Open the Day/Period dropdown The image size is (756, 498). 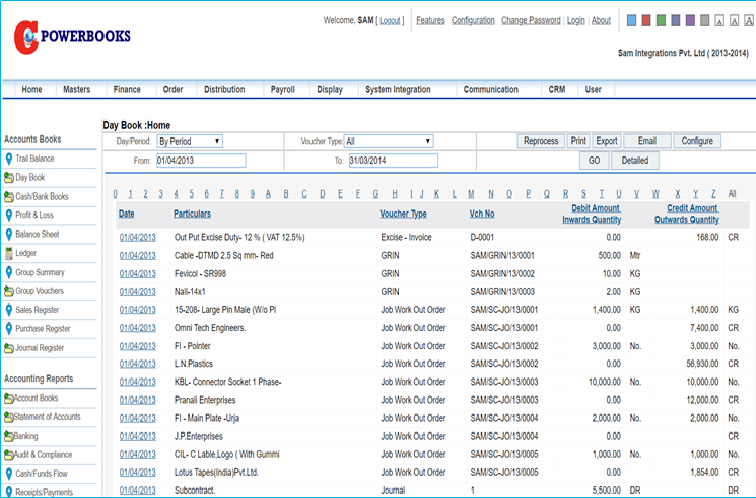point(189,141)
